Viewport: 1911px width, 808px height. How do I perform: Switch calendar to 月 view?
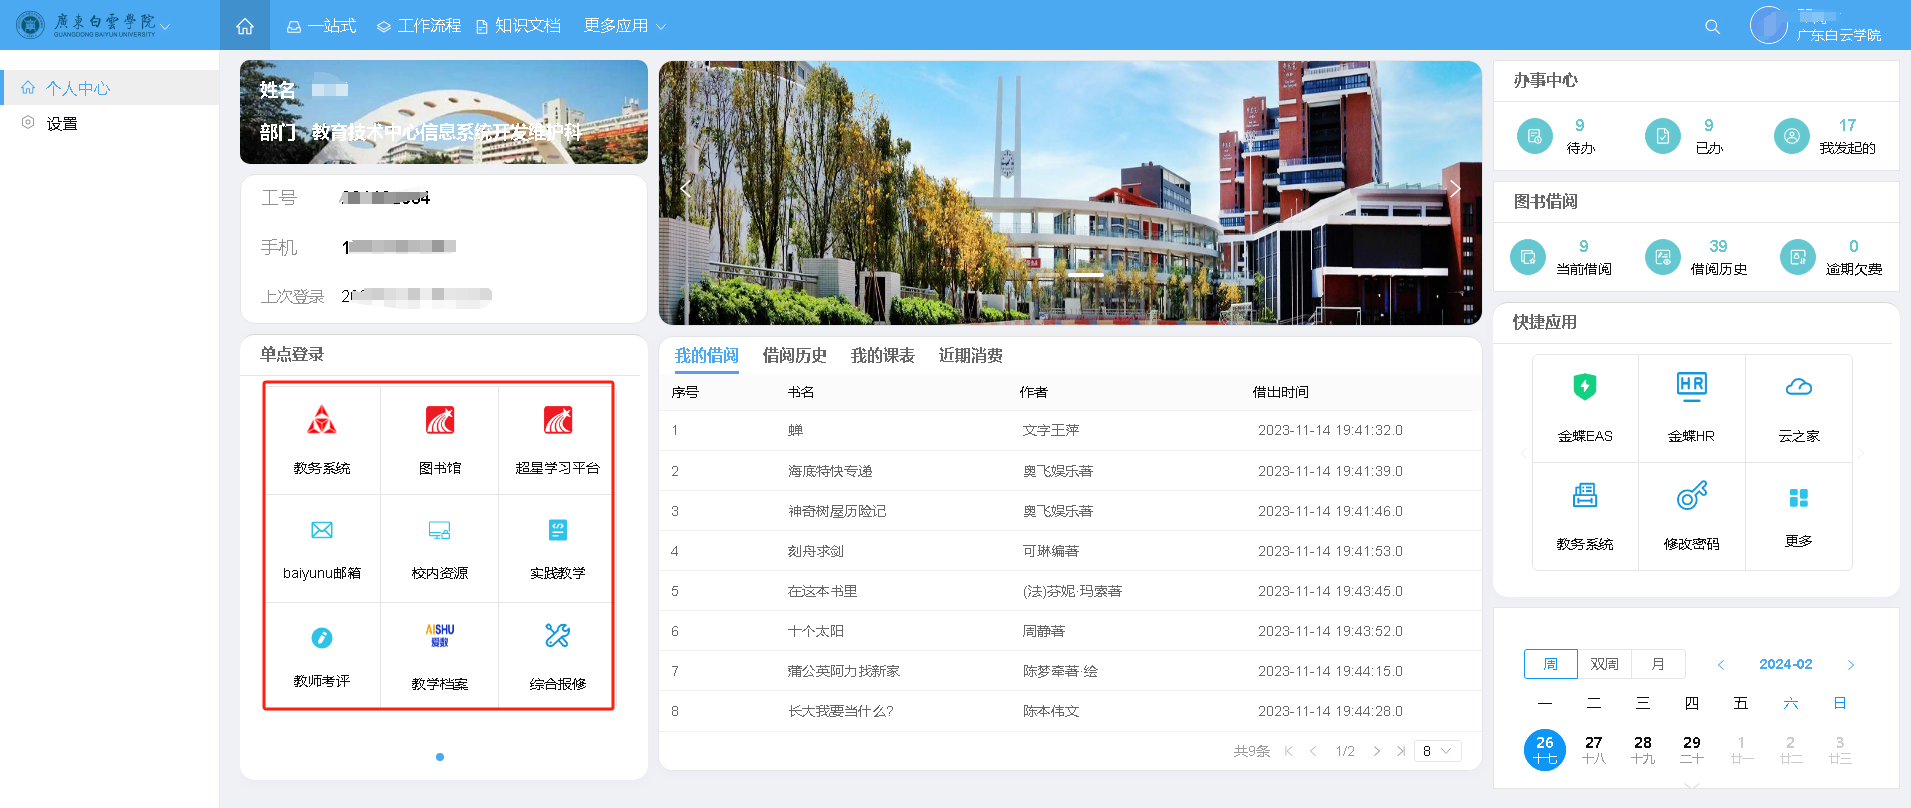coord(1658,664)
